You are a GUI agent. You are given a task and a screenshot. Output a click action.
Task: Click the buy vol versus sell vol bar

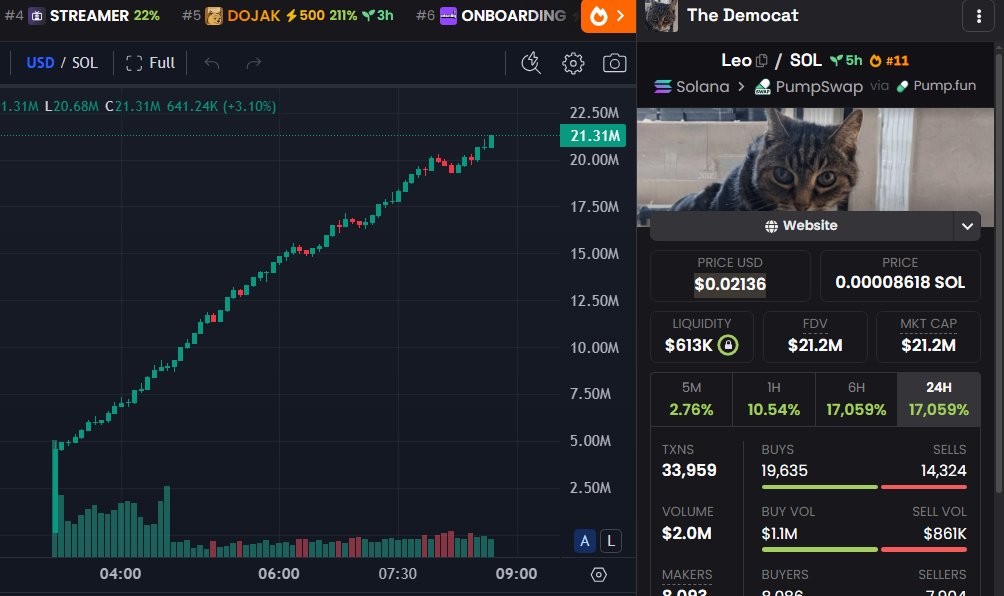click(864, 549)
